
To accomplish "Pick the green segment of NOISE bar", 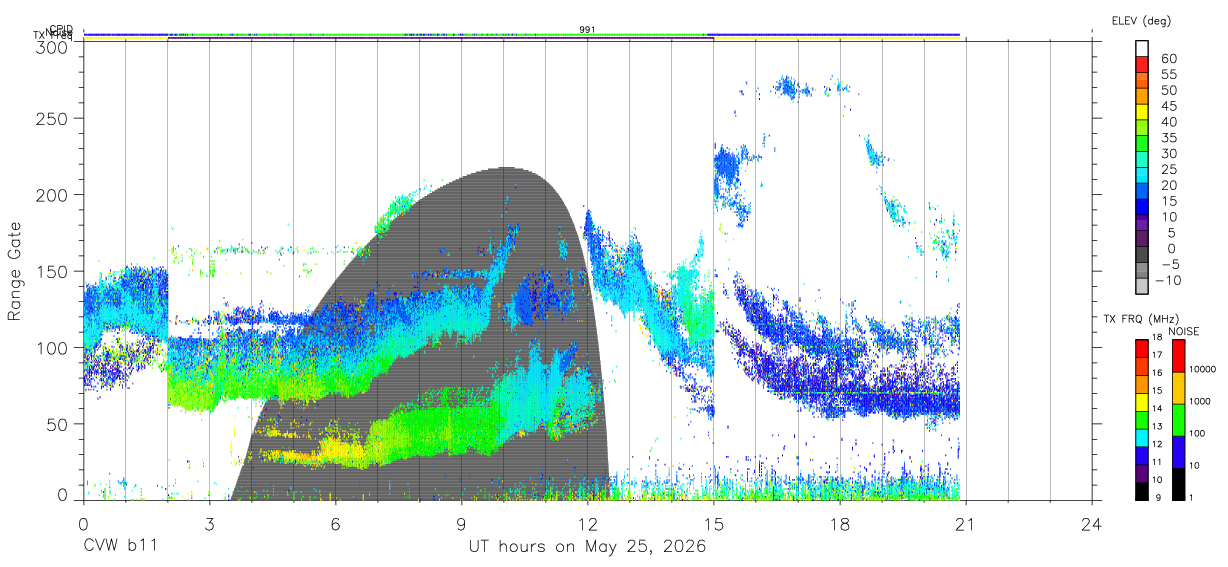I will coord(1178,420).
